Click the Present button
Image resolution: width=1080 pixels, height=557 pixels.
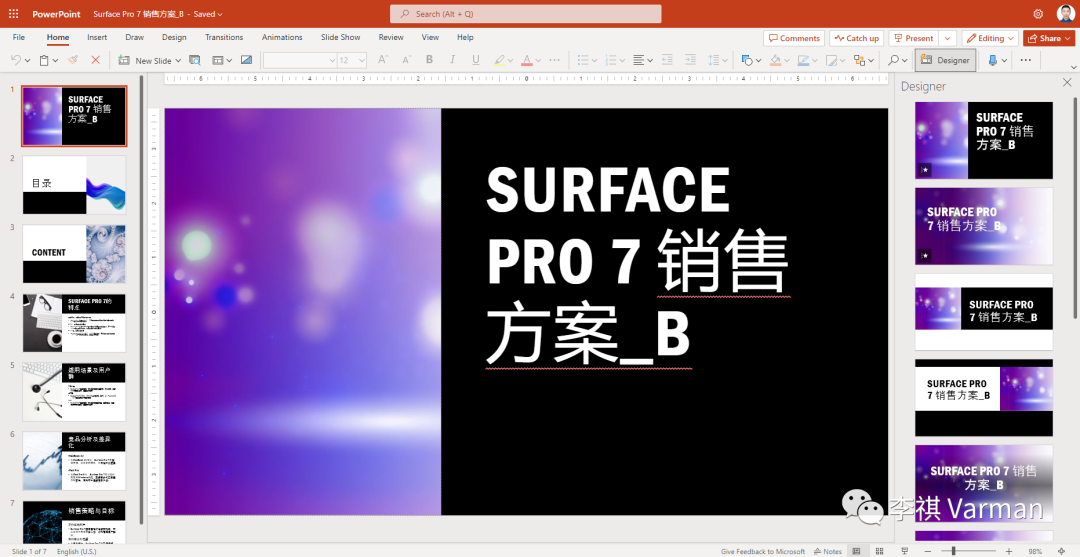tap(914, 39)
